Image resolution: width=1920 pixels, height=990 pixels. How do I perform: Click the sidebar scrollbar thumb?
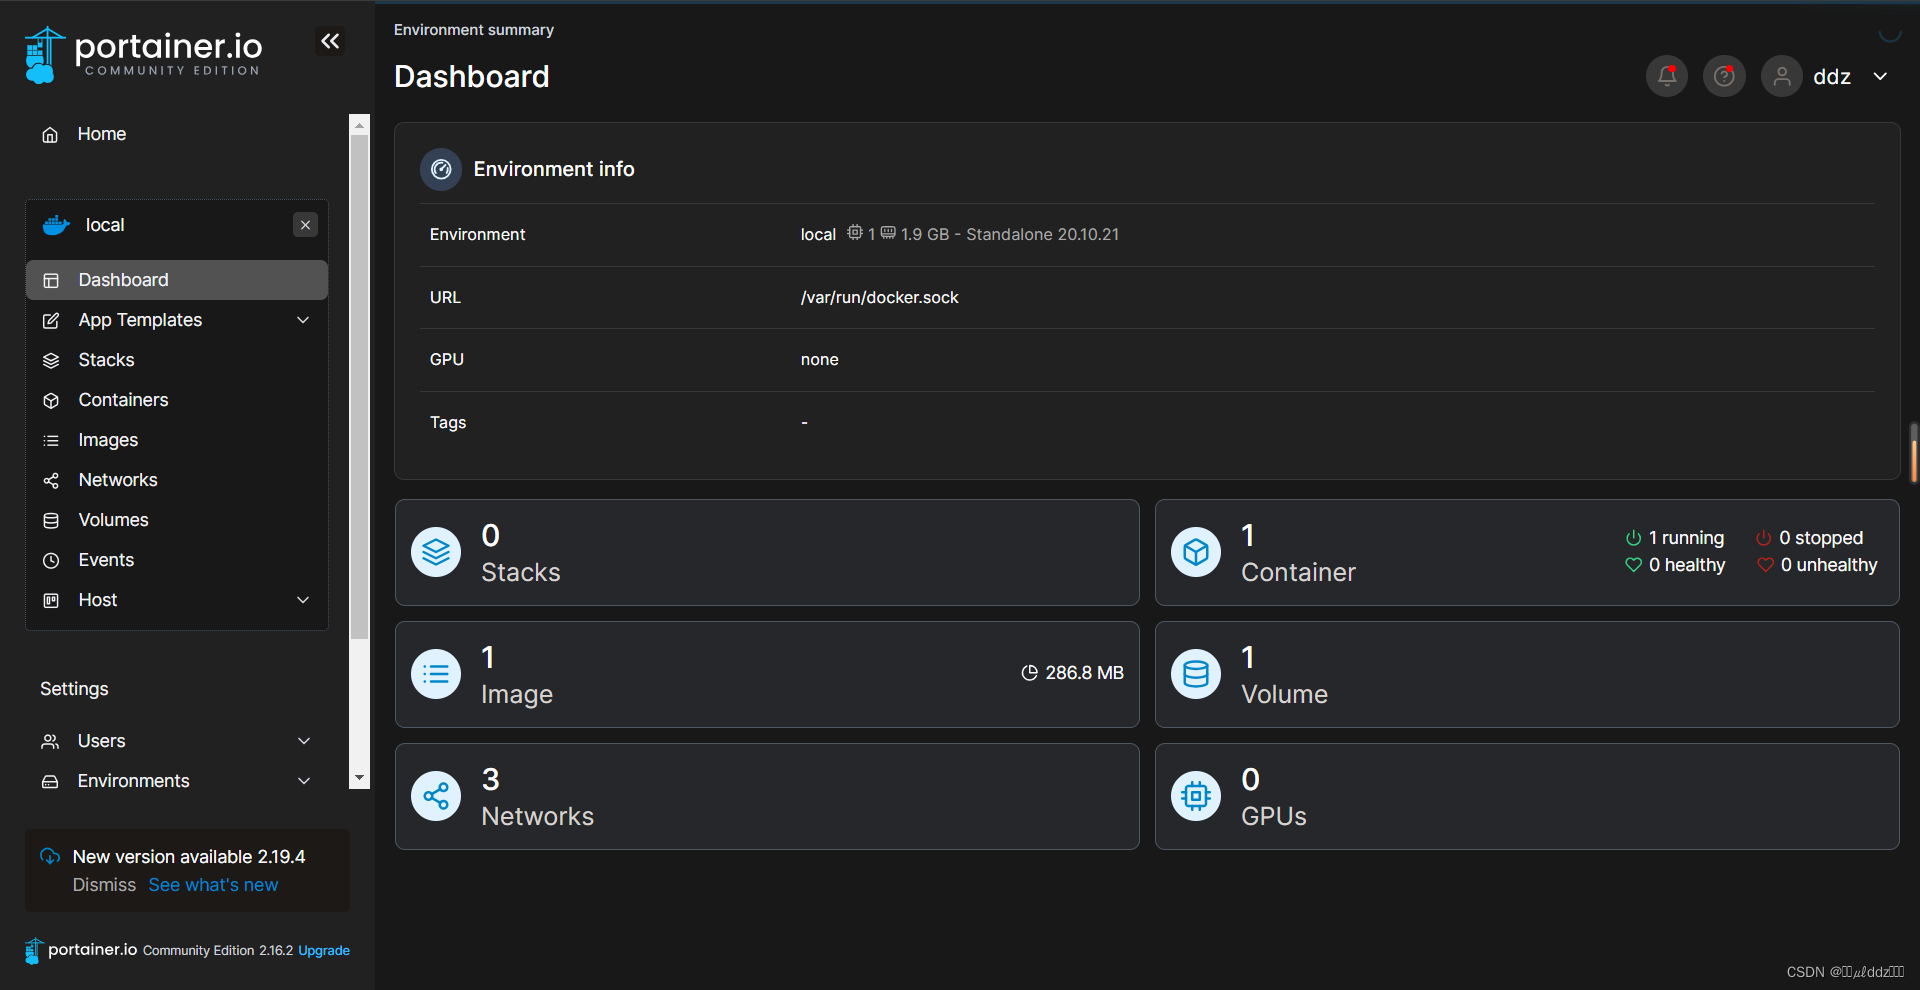tap(359, 388)
